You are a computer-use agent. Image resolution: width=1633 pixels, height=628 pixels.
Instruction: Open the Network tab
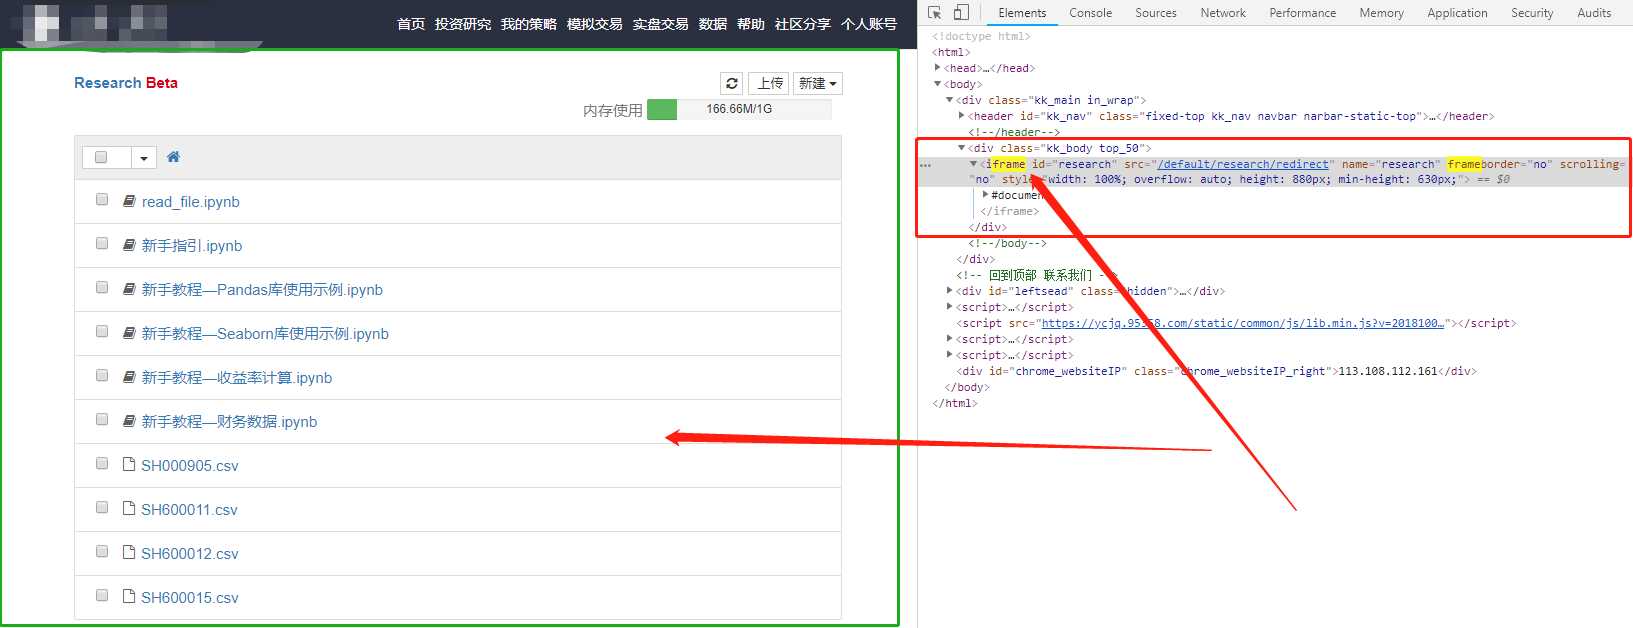coord(1223,13)
